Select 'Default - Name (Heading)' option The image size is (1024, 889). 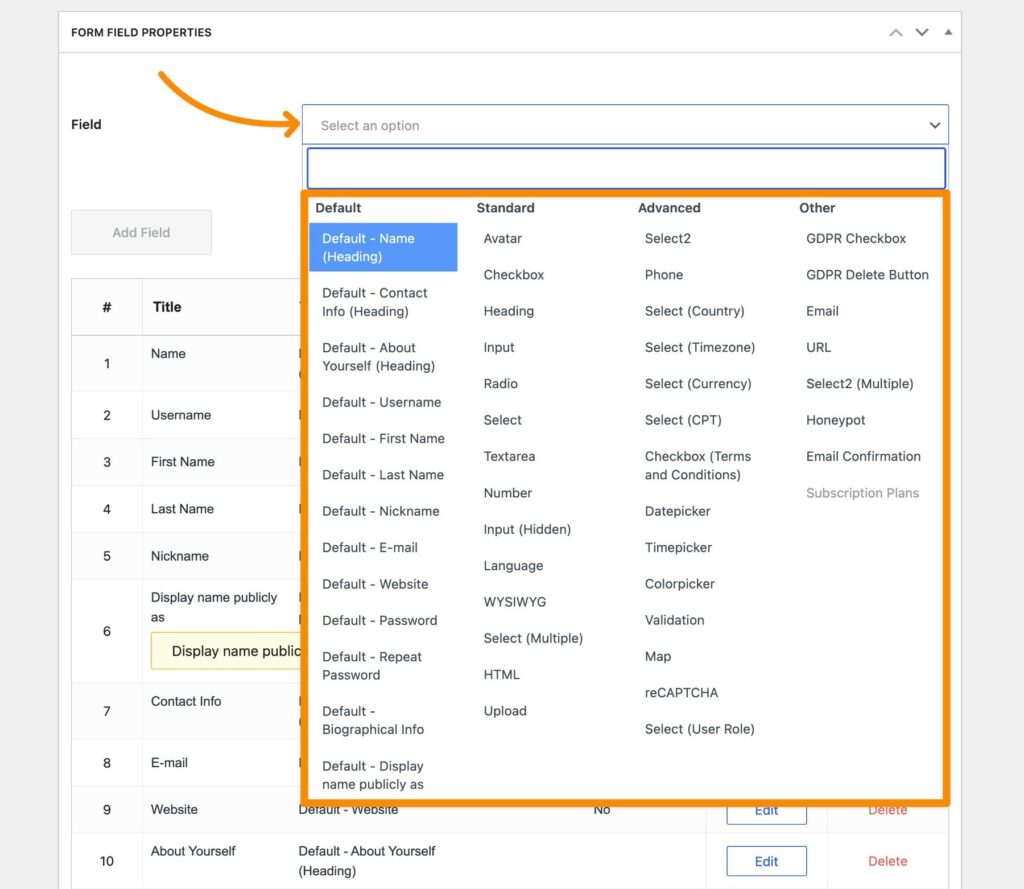pyautogui.click(x=383, y=248)
